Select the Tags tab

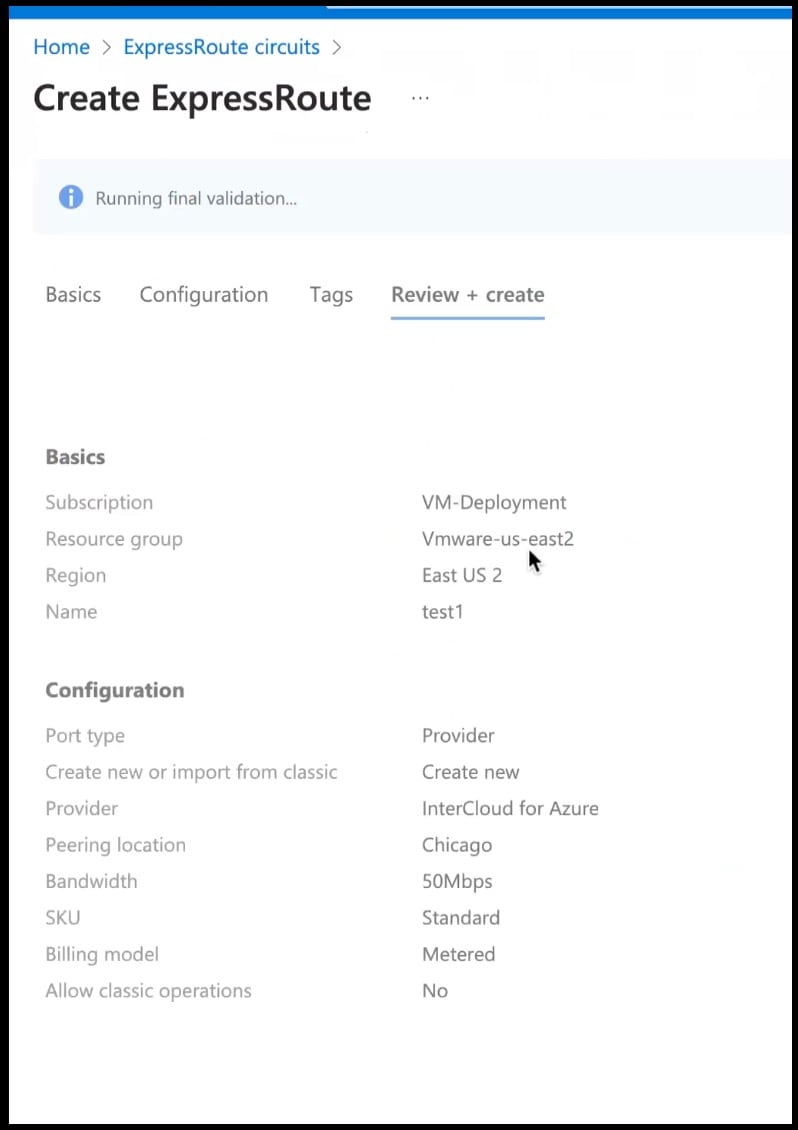pyautogui.click(x=331, y=294)
